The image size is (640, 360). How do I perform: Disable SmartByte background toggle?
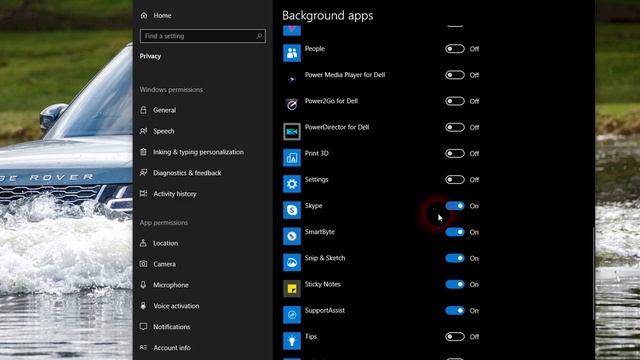pyautogui.click(x=455, y=232)
